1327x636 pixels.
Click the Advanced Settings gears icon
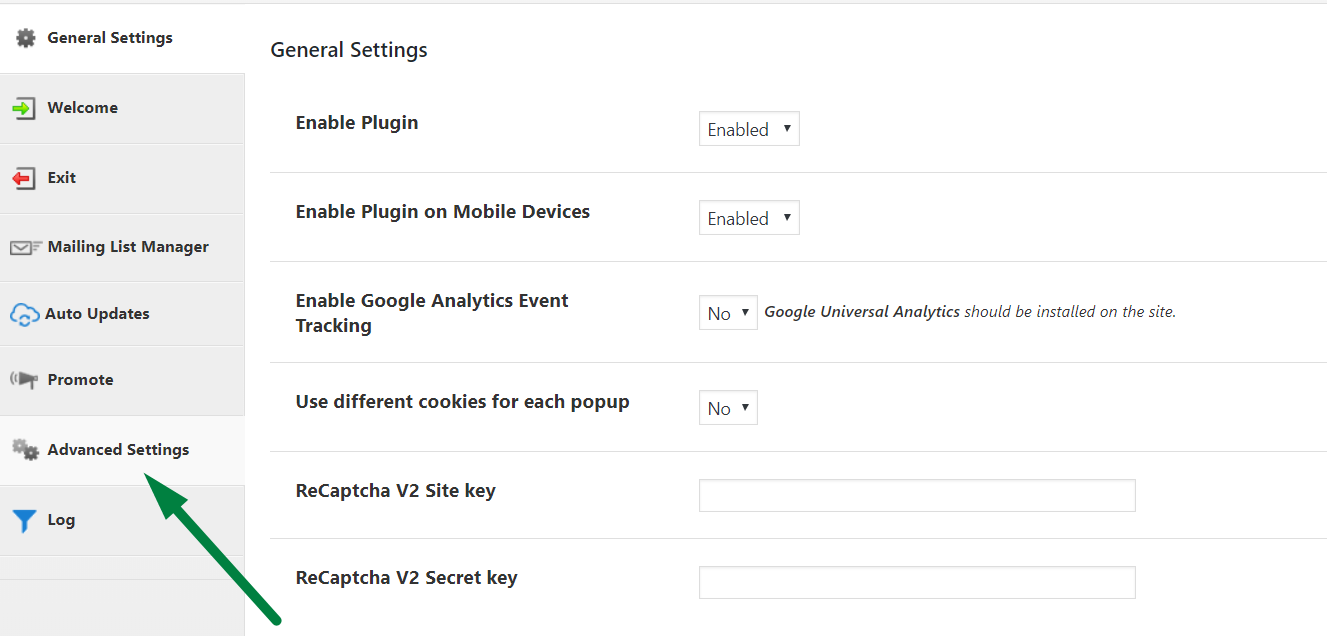[x=26, y=450]
